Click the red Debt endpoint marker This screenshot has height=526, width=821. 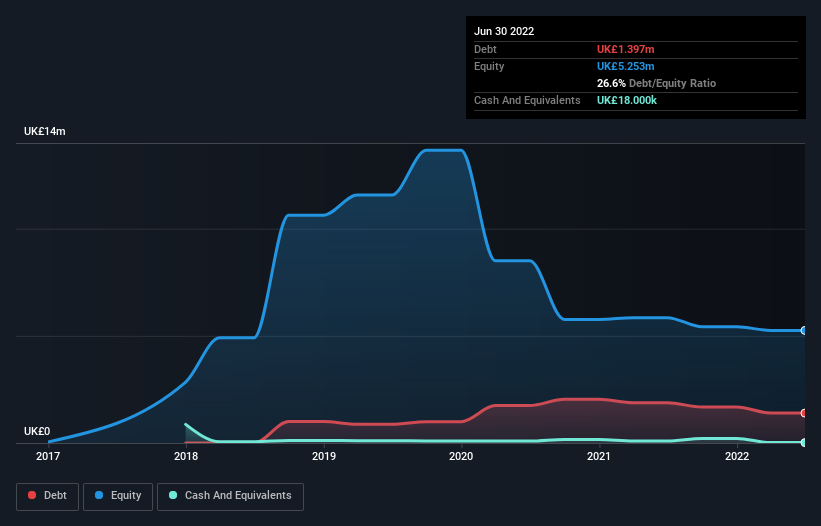pos(804,413)
